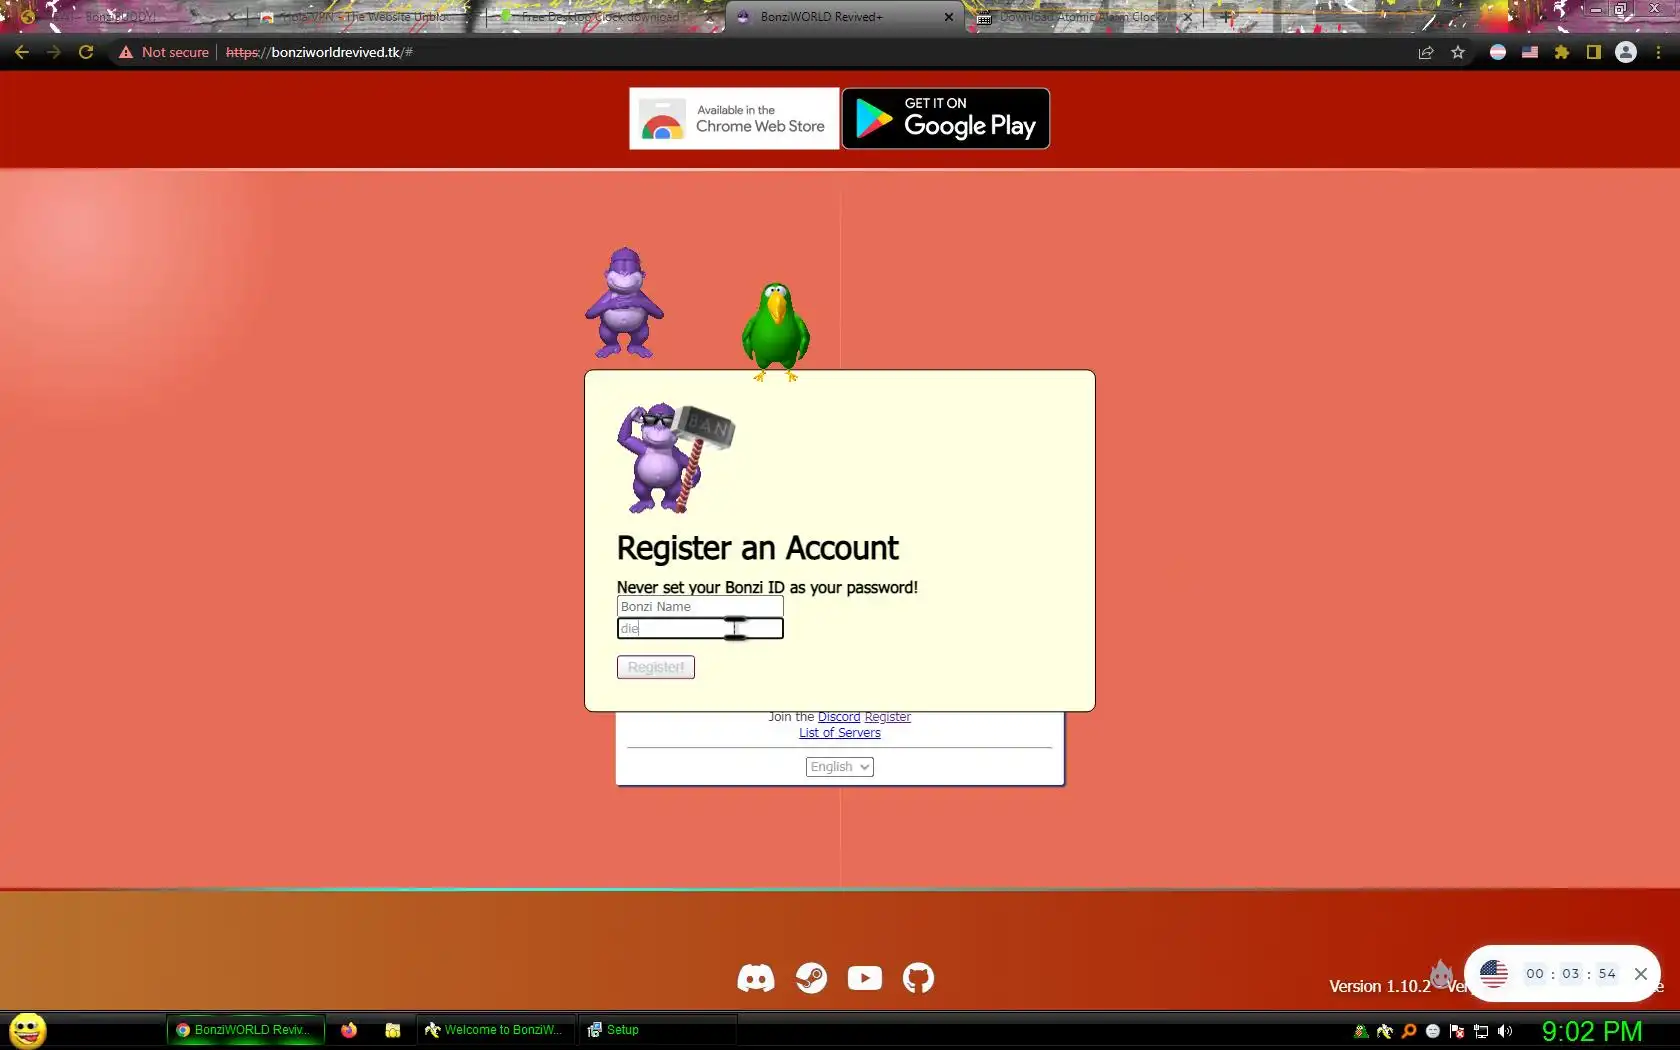
Task: Click the Register! button
Action: click(656, 667)
